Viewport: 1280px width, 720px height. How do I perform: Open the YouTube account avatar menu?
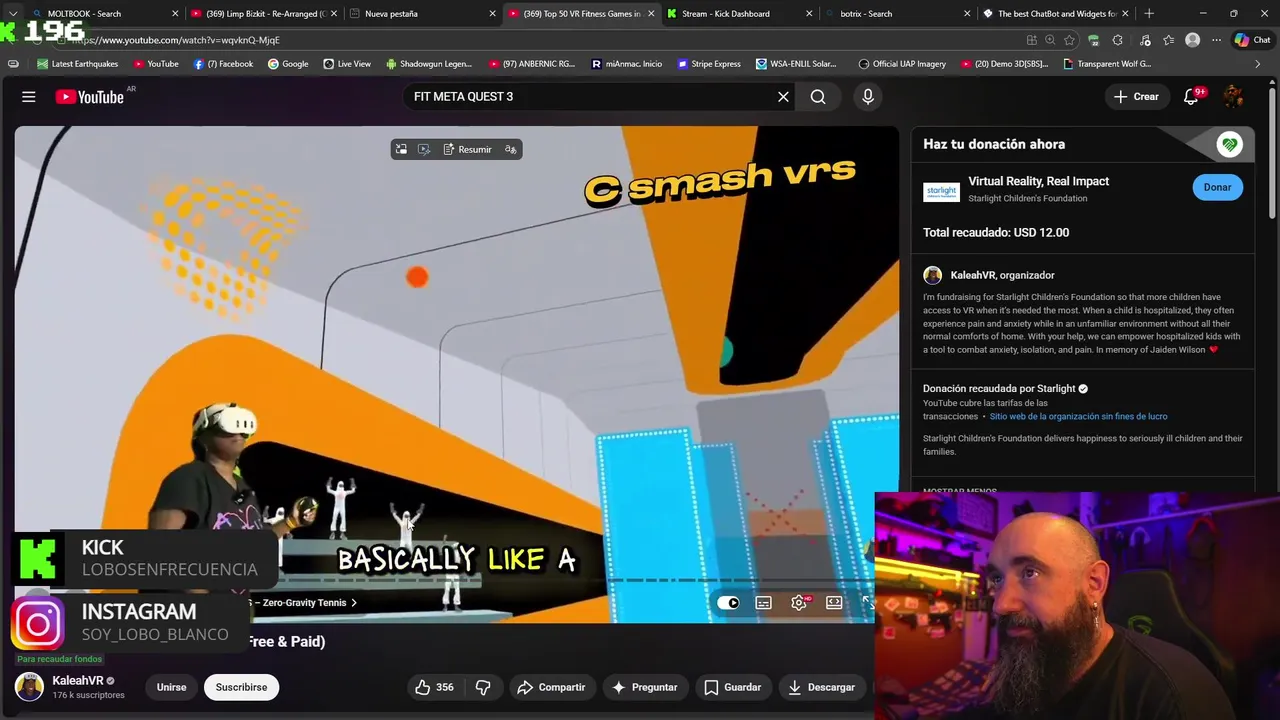click(1233, 97)
